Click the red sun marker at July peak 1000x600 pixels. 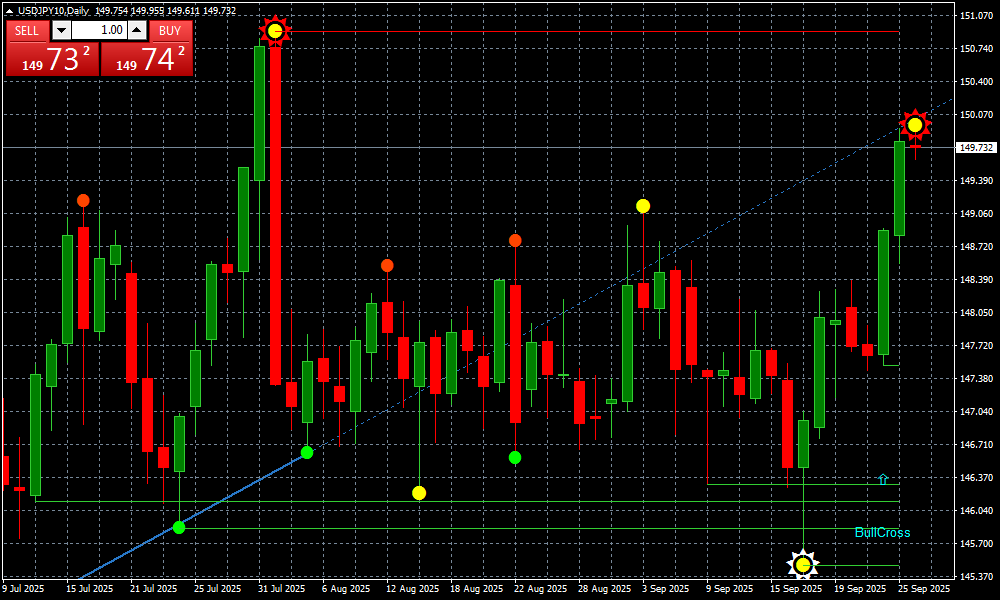pyautogui.click(x=275, y=31)
